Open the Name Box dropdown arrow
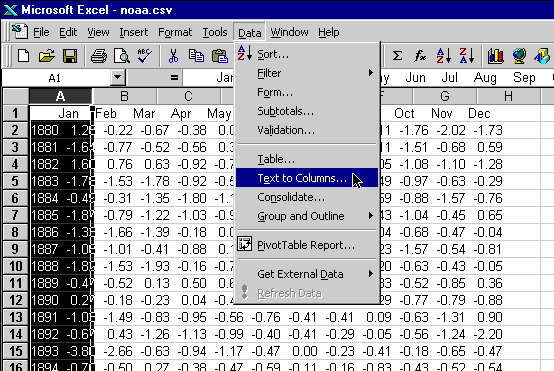This screenshot has height=371, width=554. 118,77
